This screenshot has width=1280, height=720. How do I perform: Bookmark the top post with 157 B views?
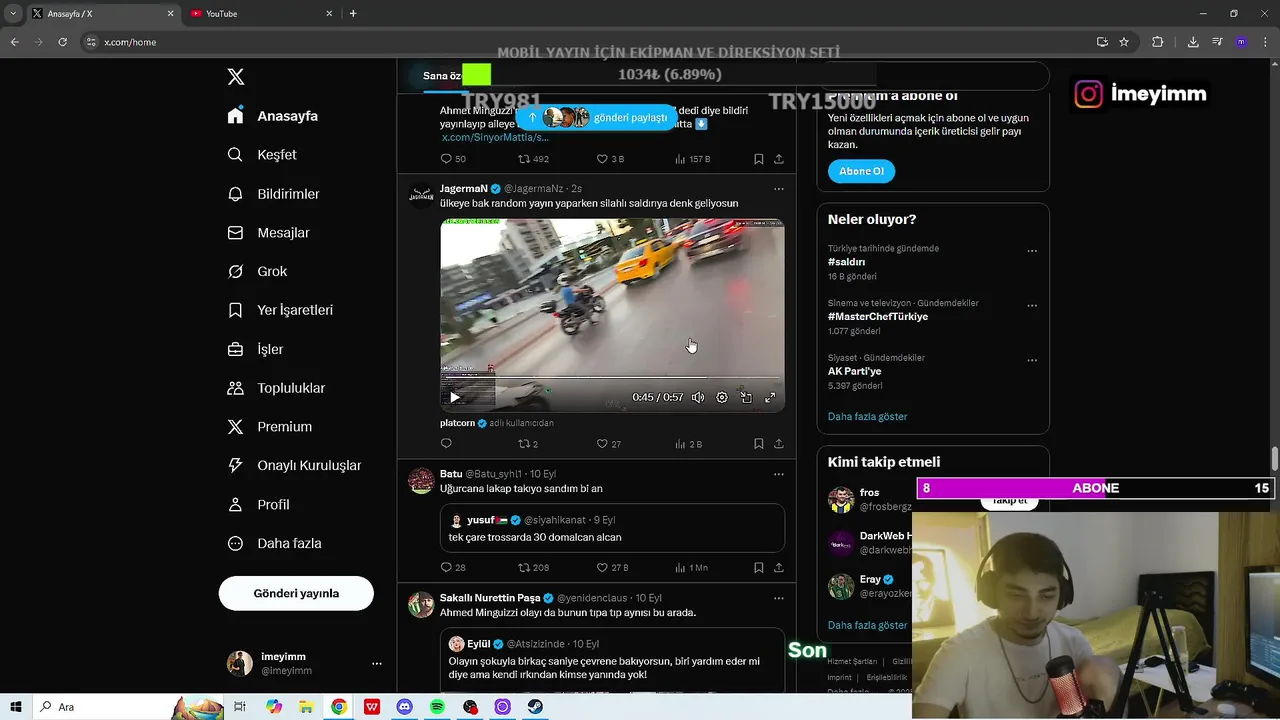tap(759, 159)
